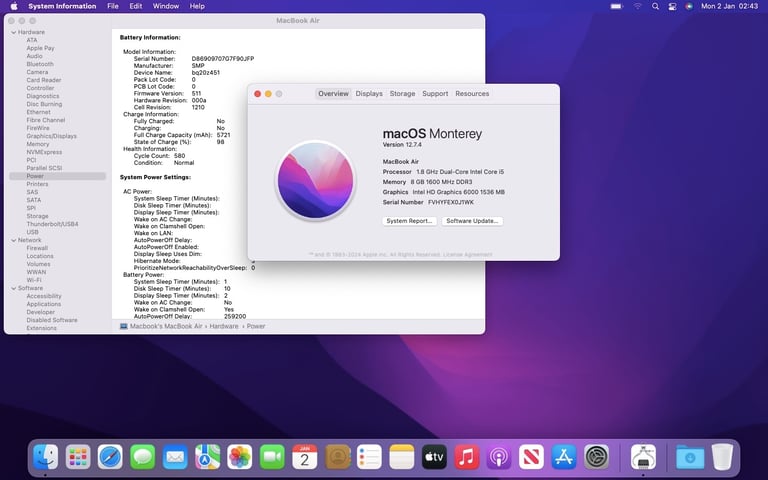Click the battery status icon
Viewport: 768px width, 480px height.
click(616, 6)
